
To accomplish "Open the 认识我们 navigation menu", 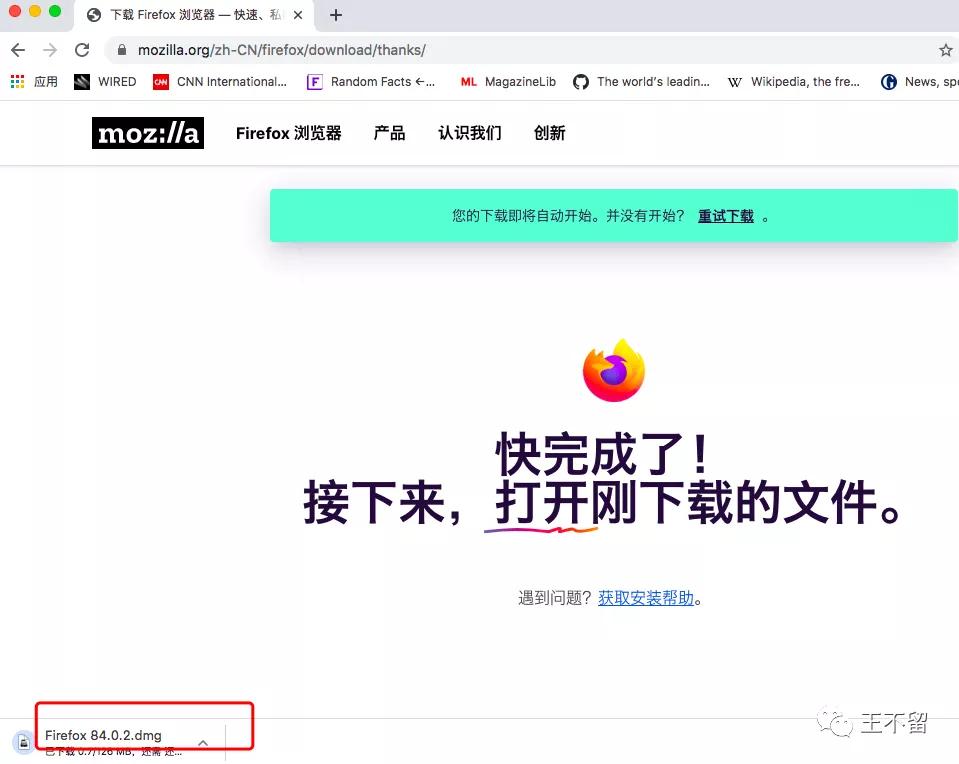I will [x=470, y=133].
